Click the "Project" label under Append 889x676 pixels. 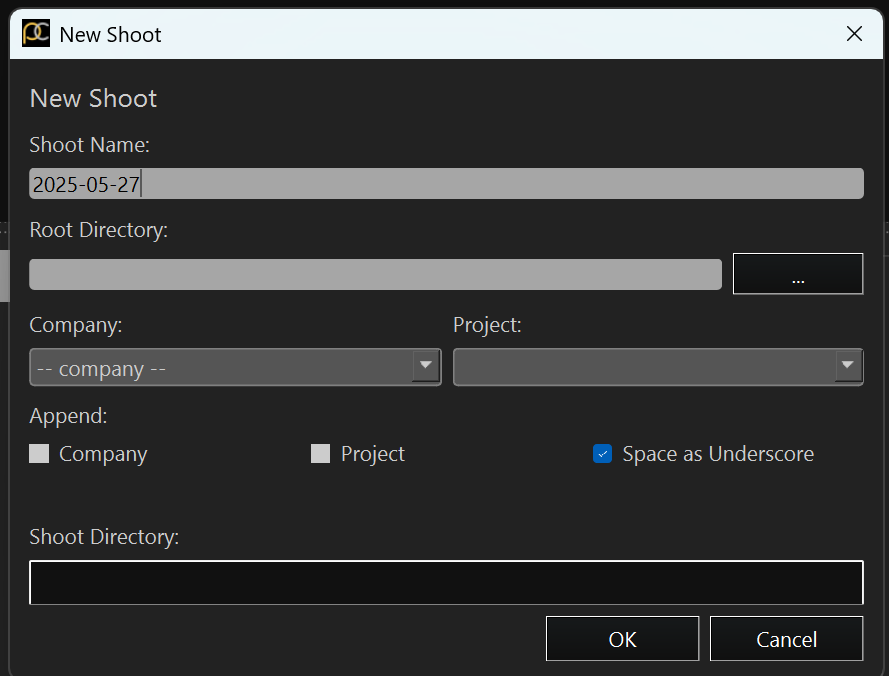click(372, 454)
